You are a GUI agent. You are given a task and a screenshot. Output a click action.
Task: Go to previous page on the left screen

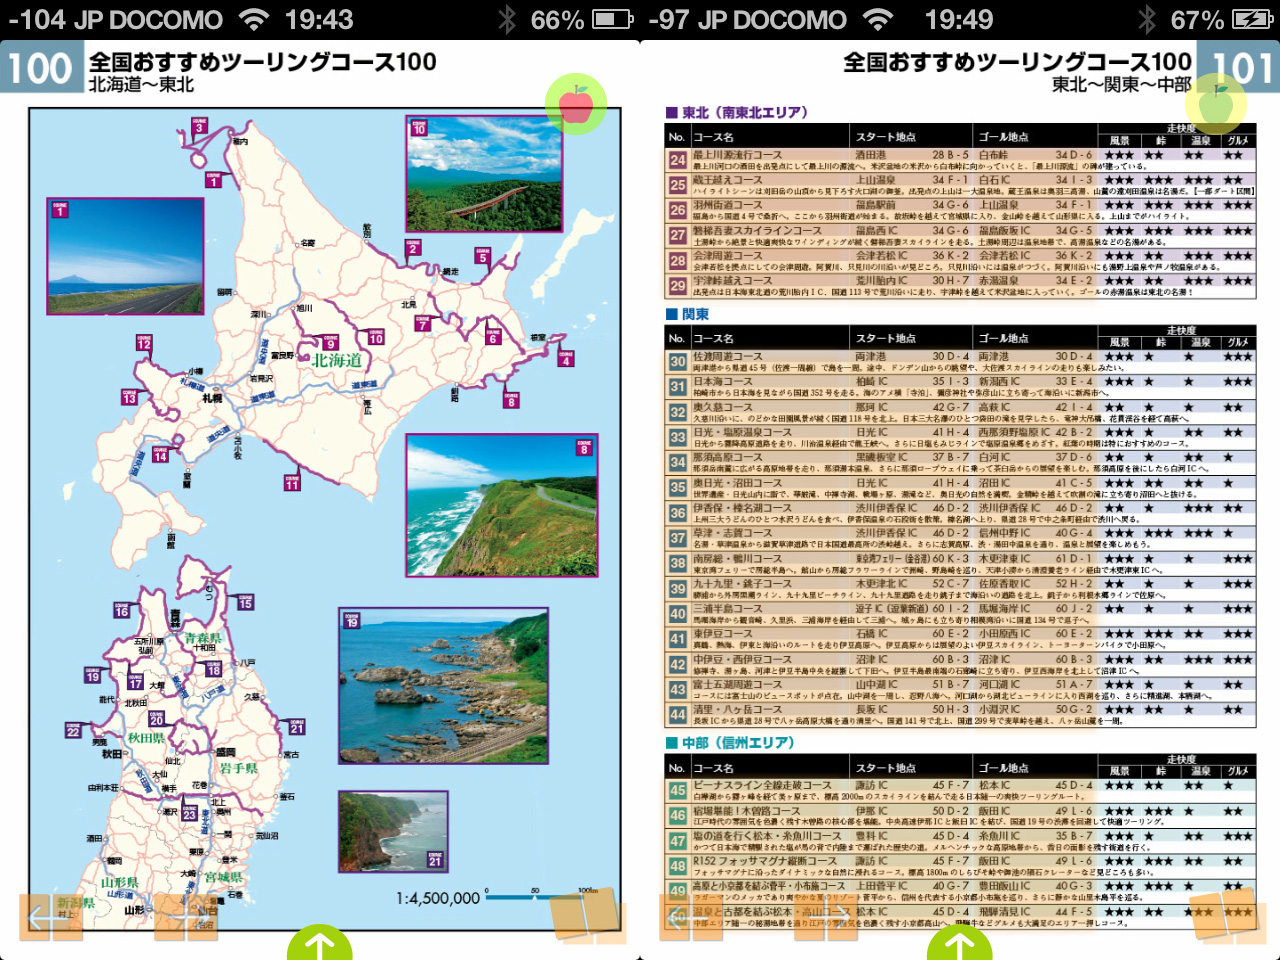(x=50, y=918)
